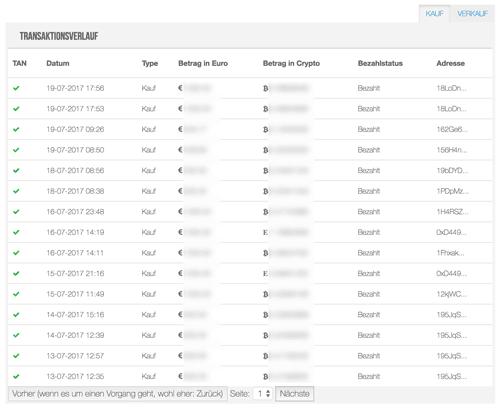The width and height of the screenshot is (500, 410).
Task: Click green checkmark for 16-07-2017 14:19 transaction
Action: [x=16, y=232]
